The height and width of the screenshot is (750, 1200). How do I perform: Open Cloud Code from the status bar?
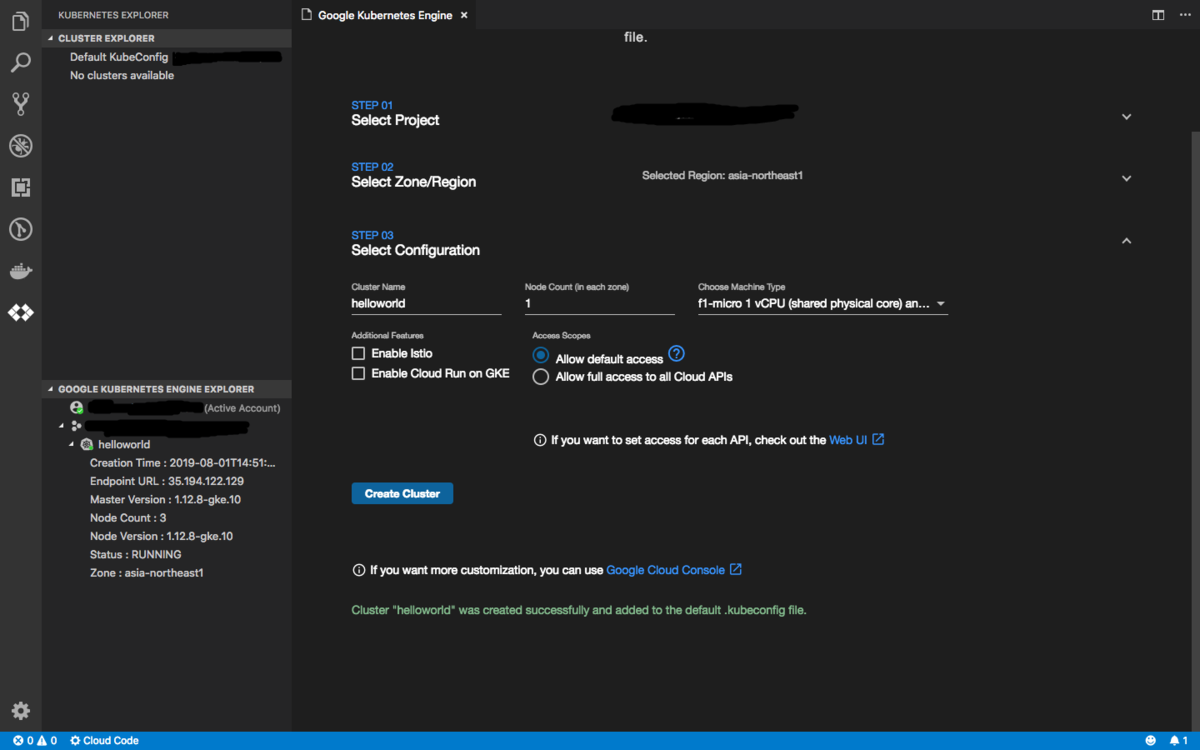coord(103,740)
